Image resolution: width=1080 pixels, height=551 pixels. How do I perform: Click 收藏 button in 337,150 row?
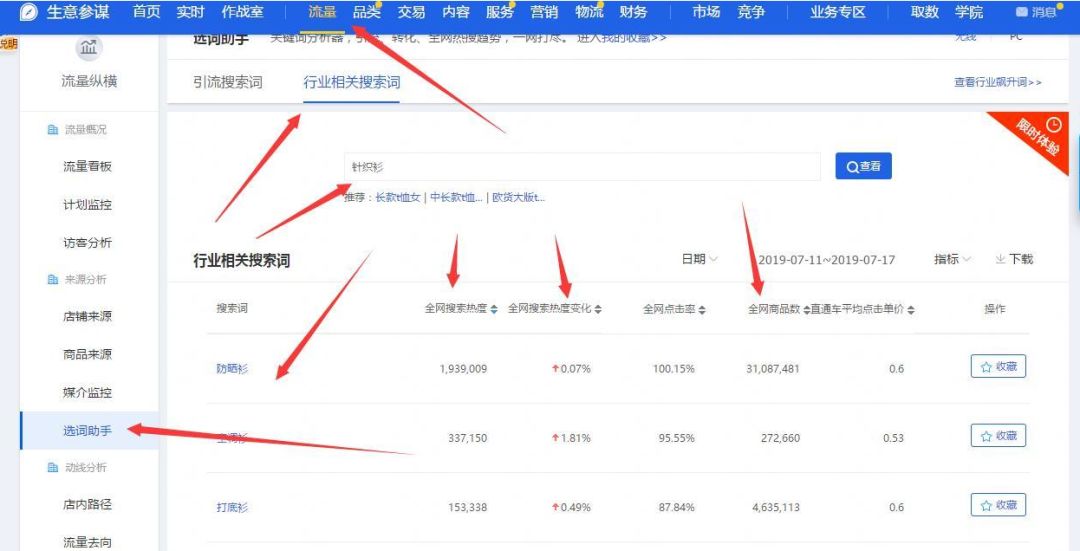(x=999, y=436)
